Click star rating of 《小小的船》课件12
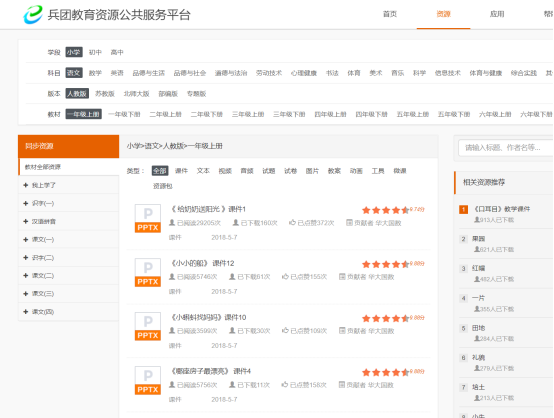This screenshot has width=554, height=418. (385, 264)
